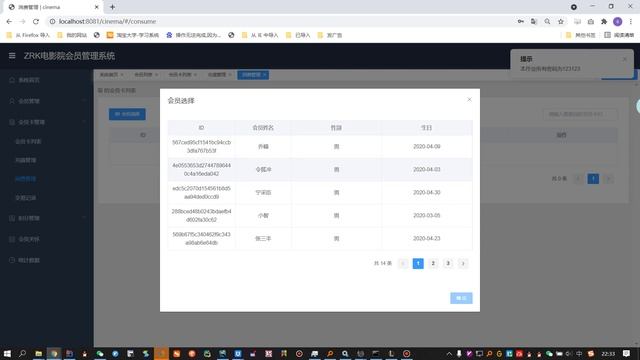
Task: Click member ID starting with edc5c207
Action: click(201, 193)
